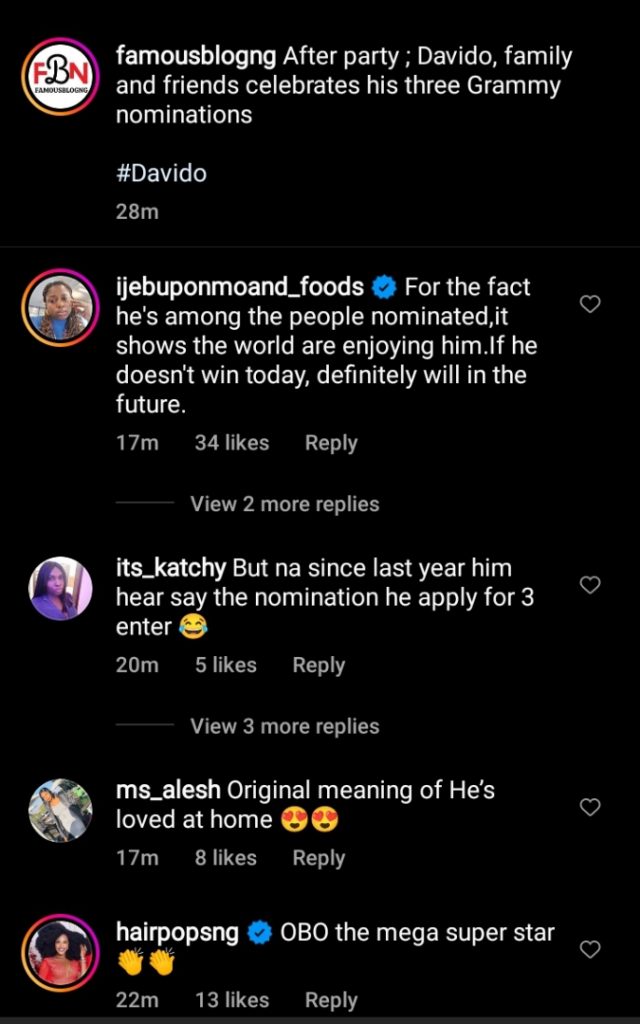This screenshot has width=640, height=1024.
Task: Tap its_katchy's profile photo
Action: click(60, 589)
